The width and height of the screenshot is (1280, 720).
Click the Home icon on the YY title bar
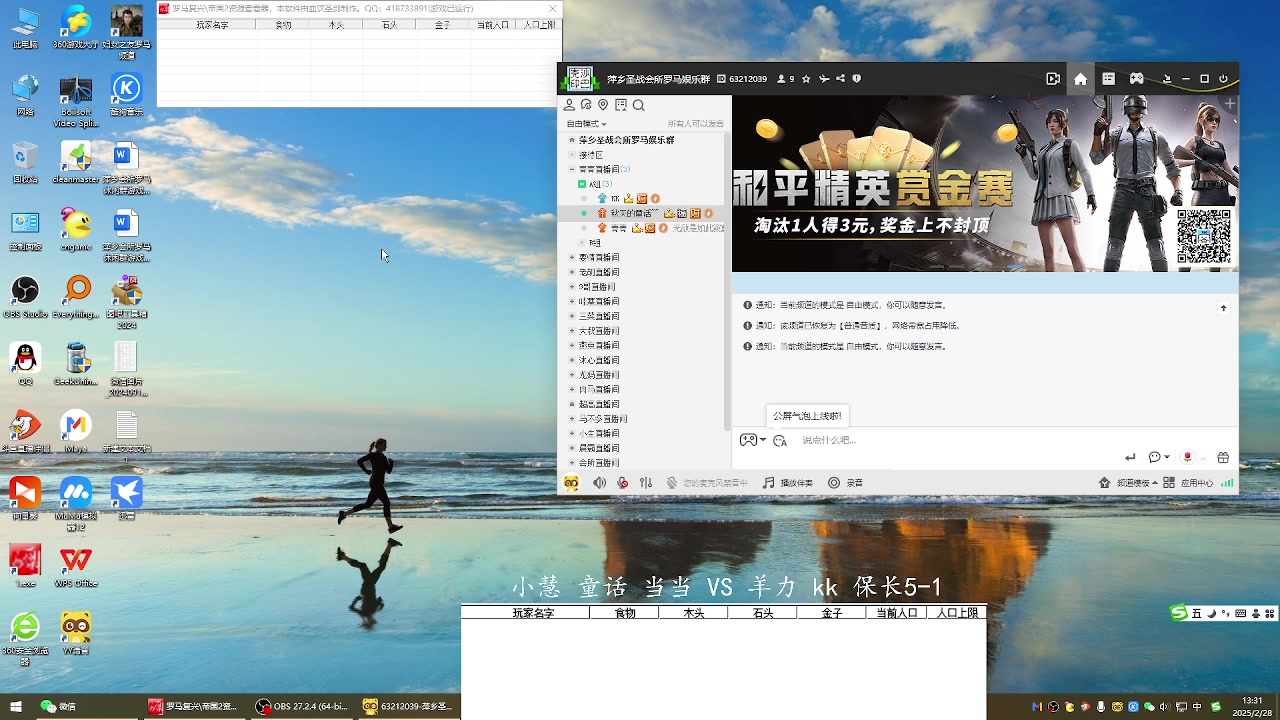pyautogui.click(x=1080, y=78)
